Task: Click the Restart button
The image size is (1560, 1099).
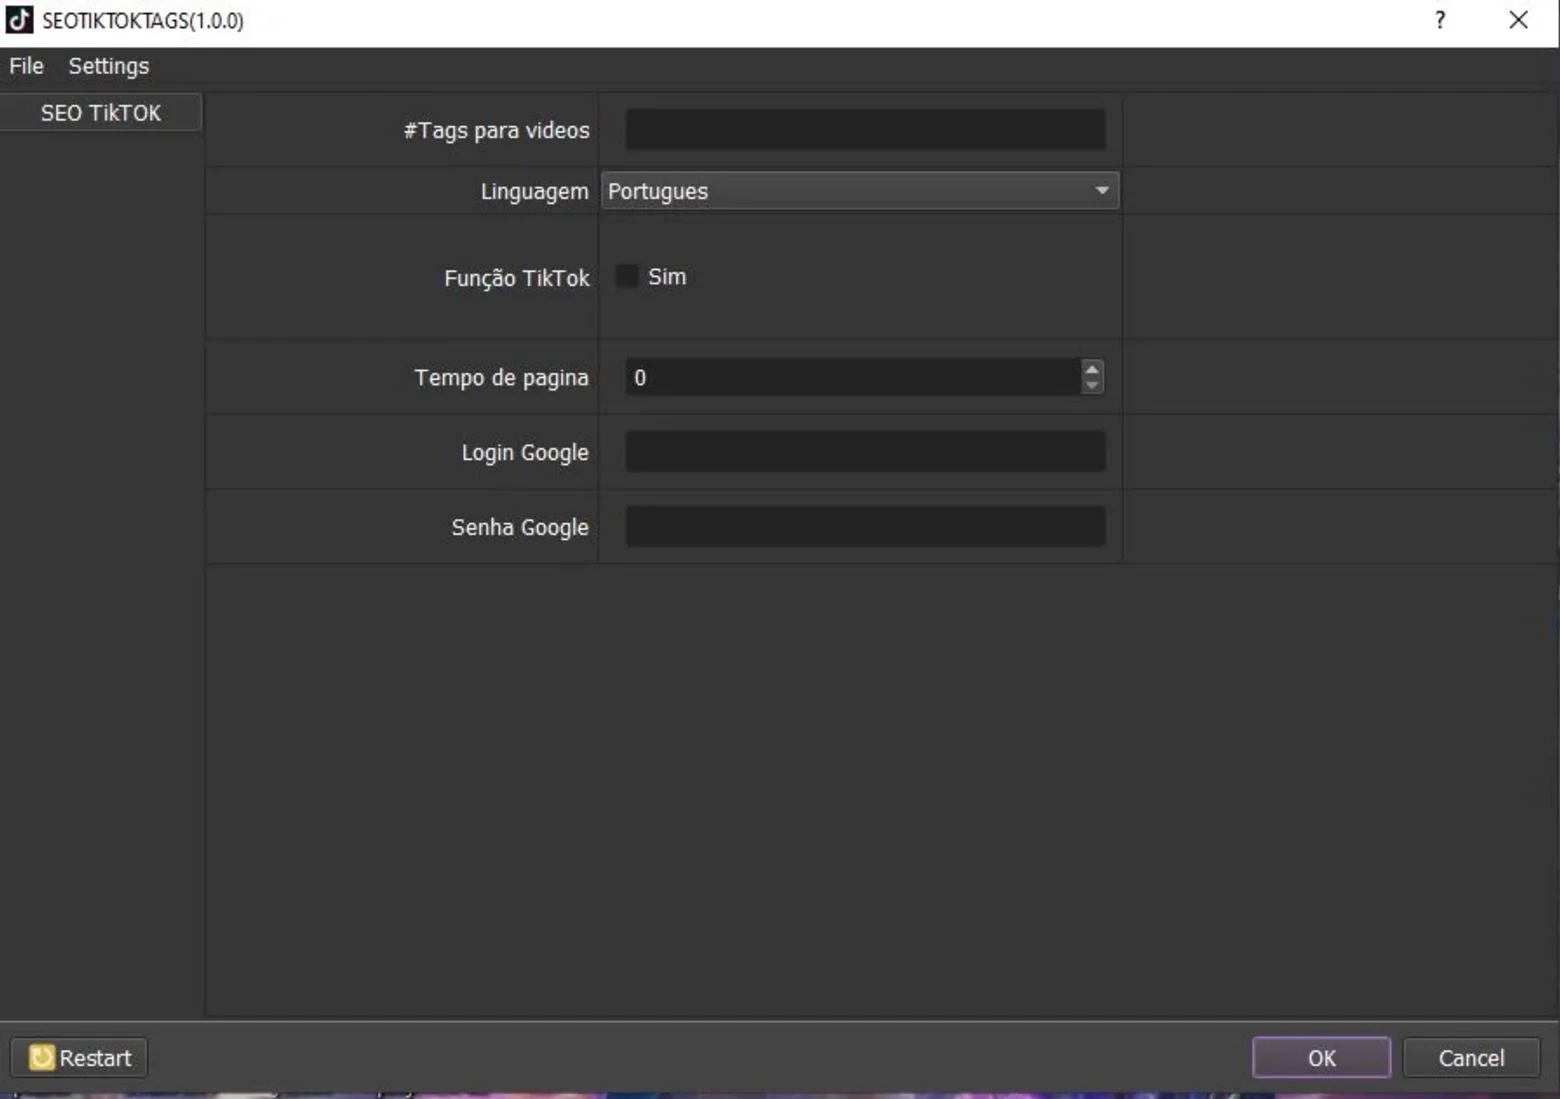Action: click(x=79, y=1058)
